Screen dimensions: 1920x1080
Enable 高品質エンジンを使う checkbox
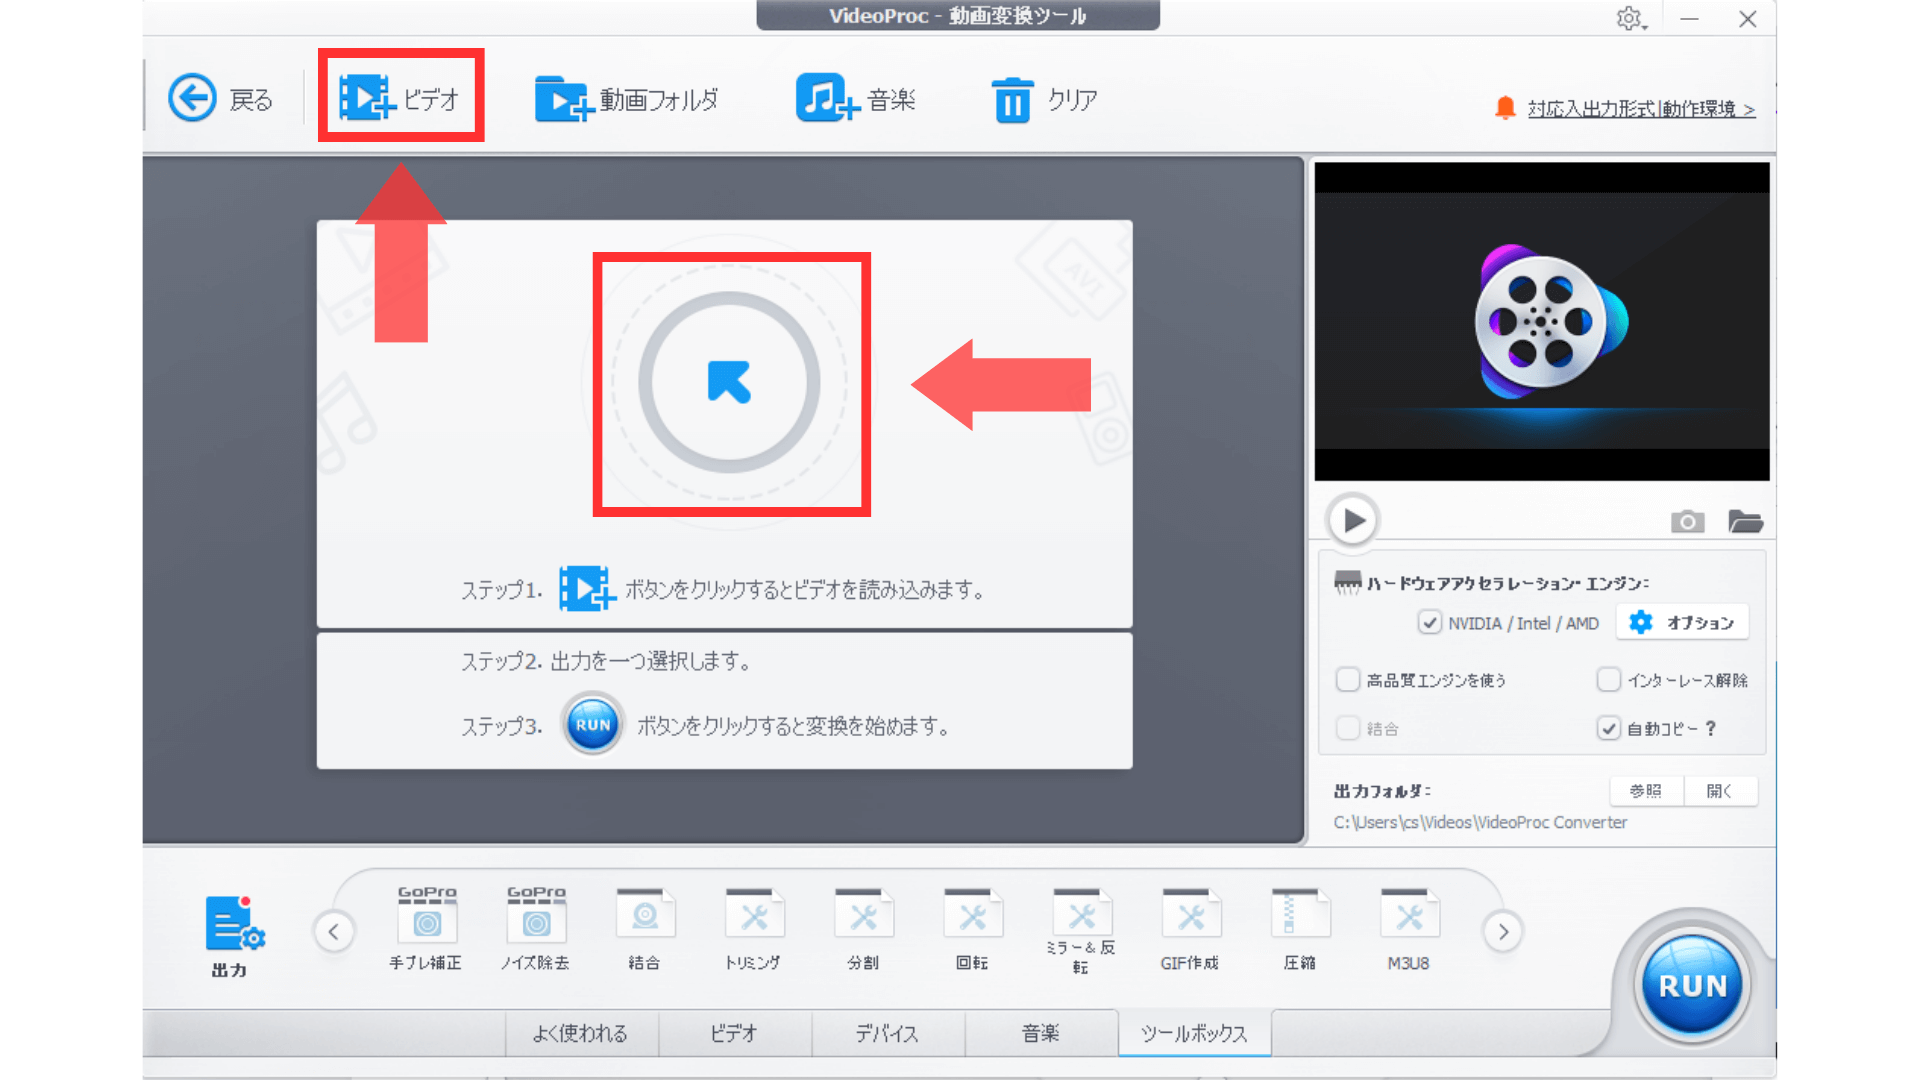tap(1348, 680)
